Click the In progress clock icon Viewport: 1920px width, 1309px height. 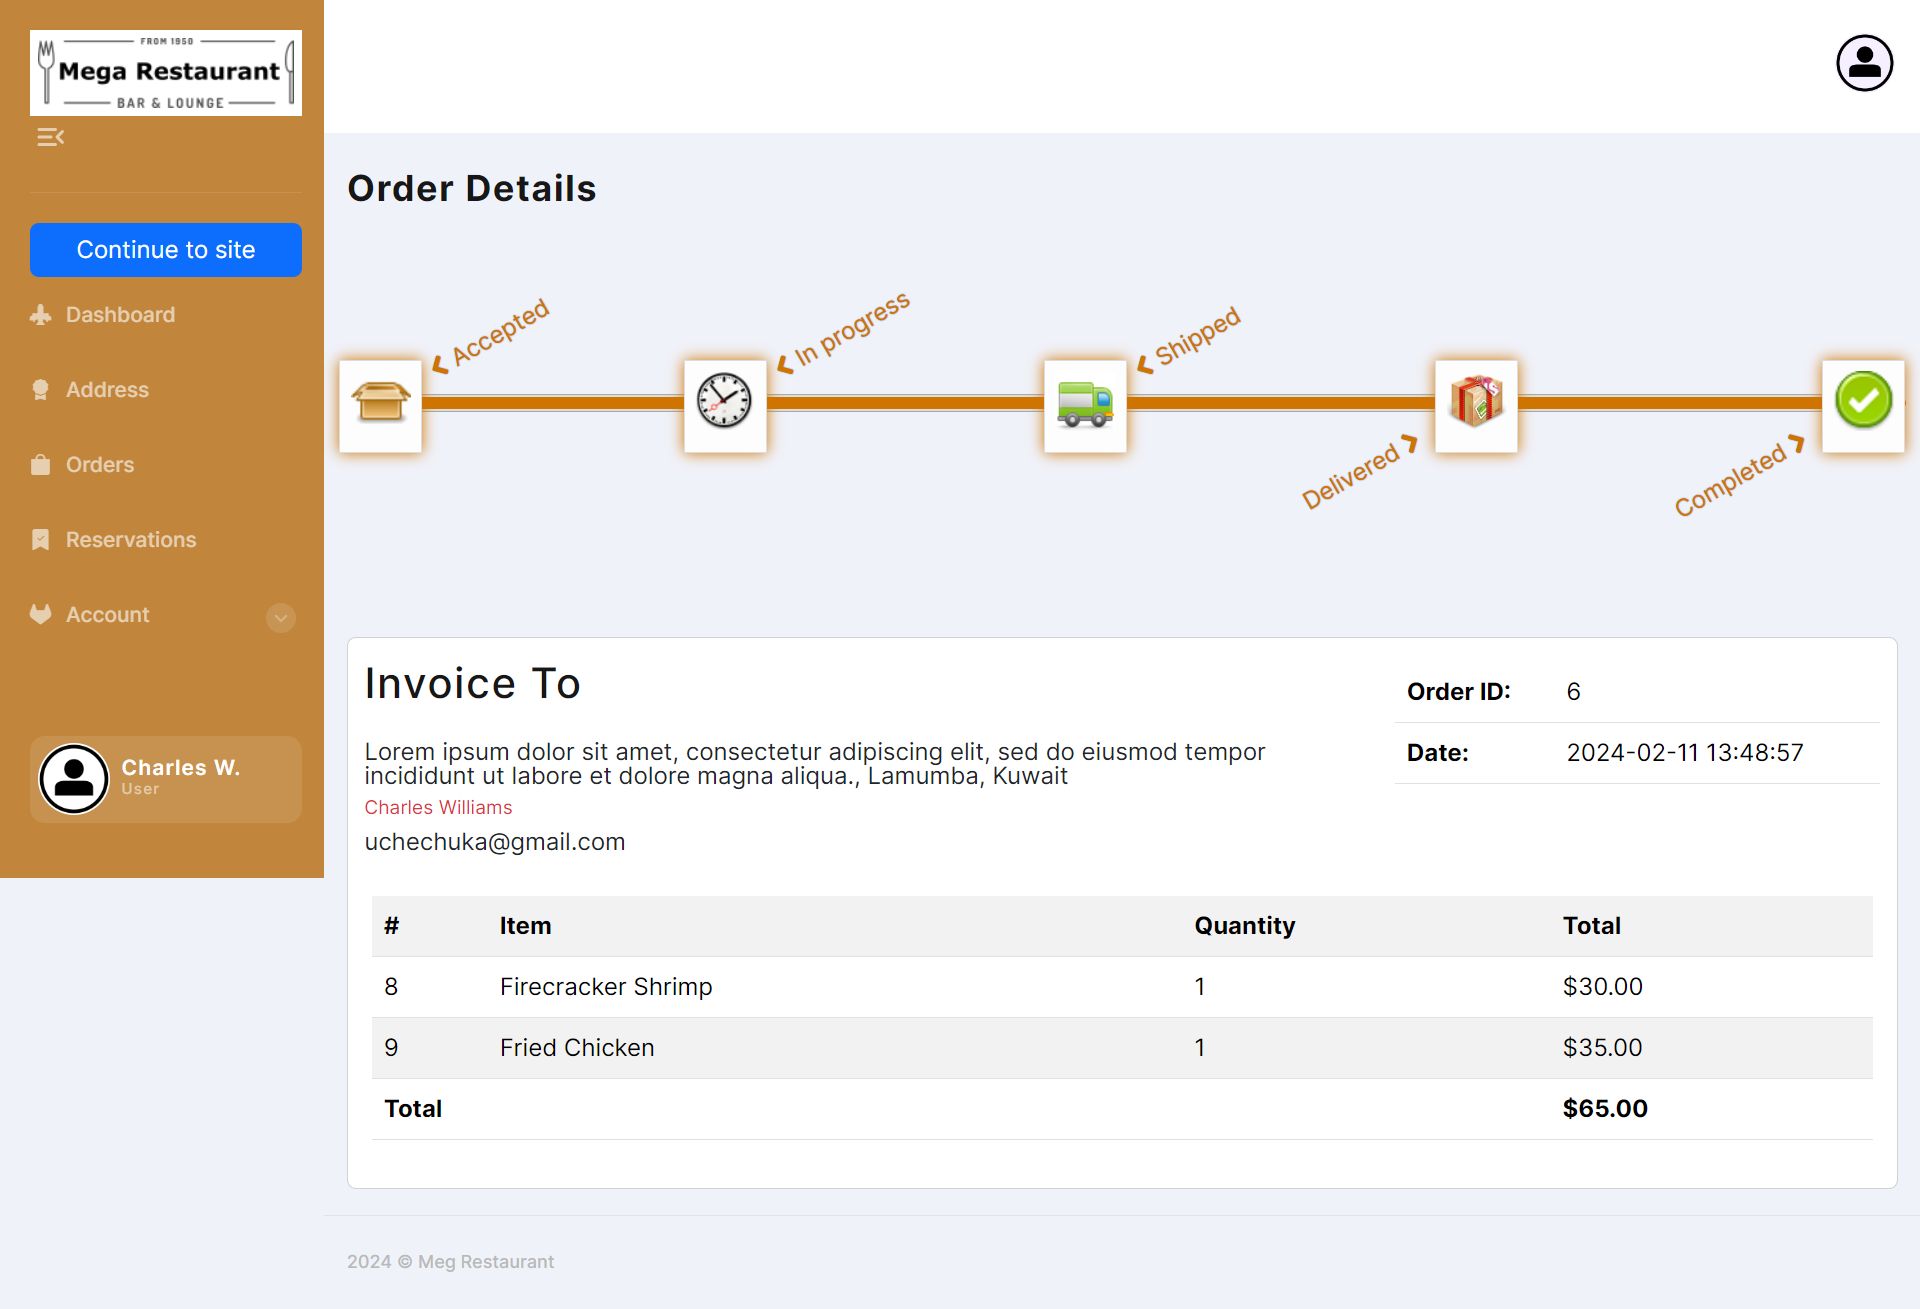coord(725,406)
